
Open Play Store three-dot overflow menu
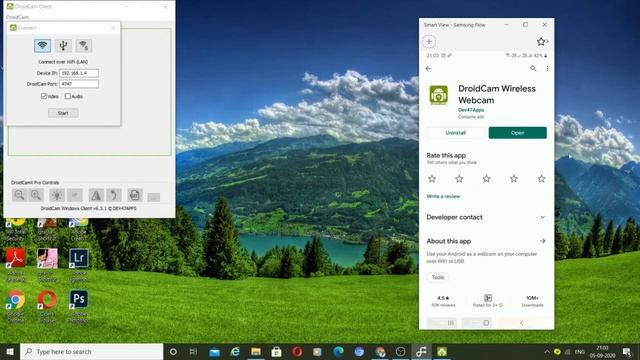[547, 69]
